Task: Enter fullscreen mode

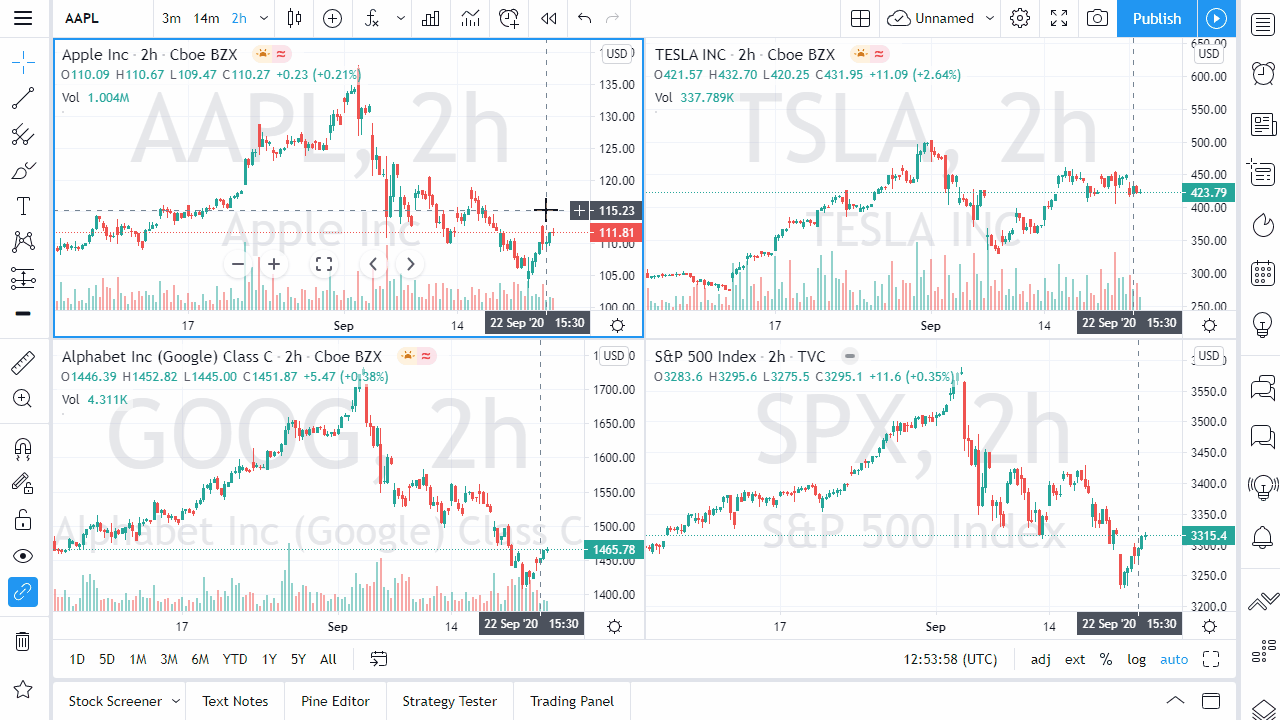Action: pos(1059,18)
